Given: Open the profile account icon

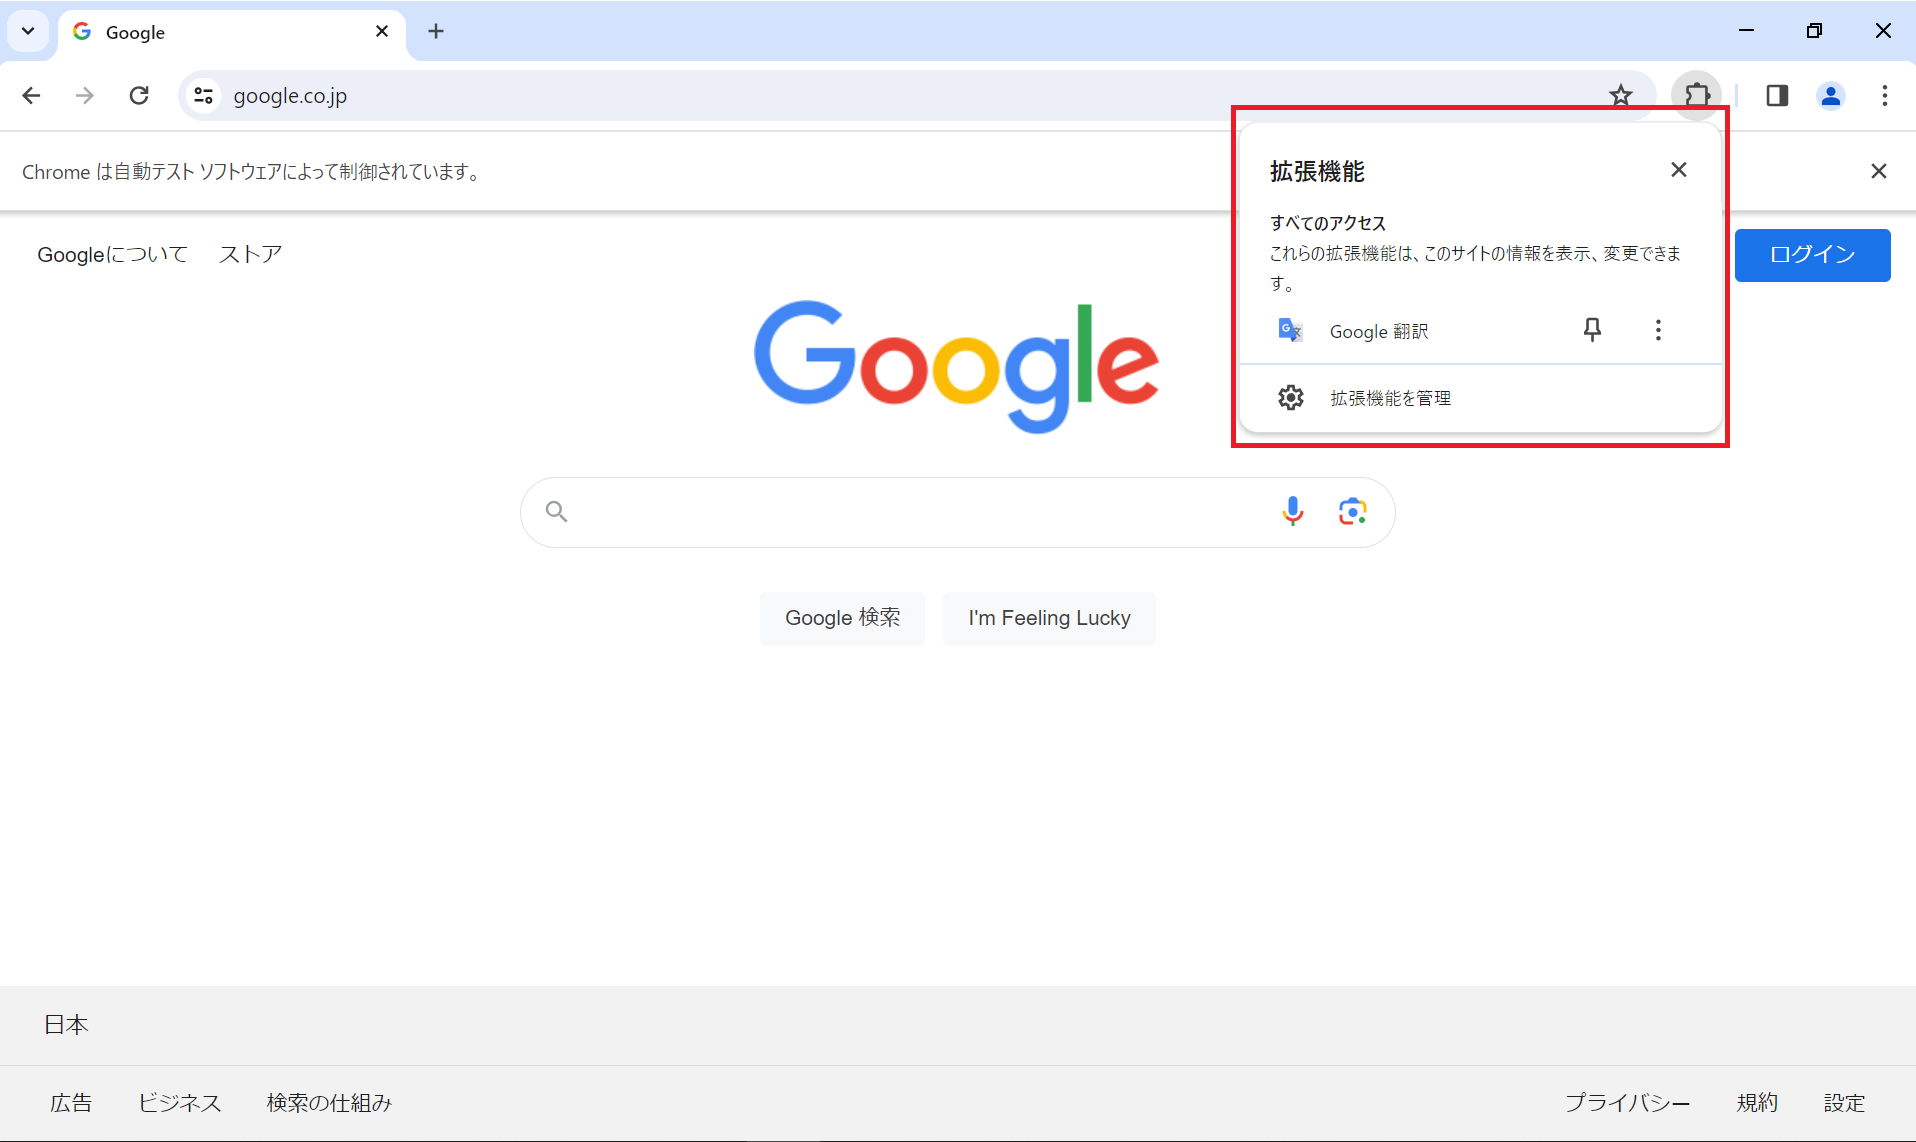Looking at the screenshot, I should [x=1830, y=95].
